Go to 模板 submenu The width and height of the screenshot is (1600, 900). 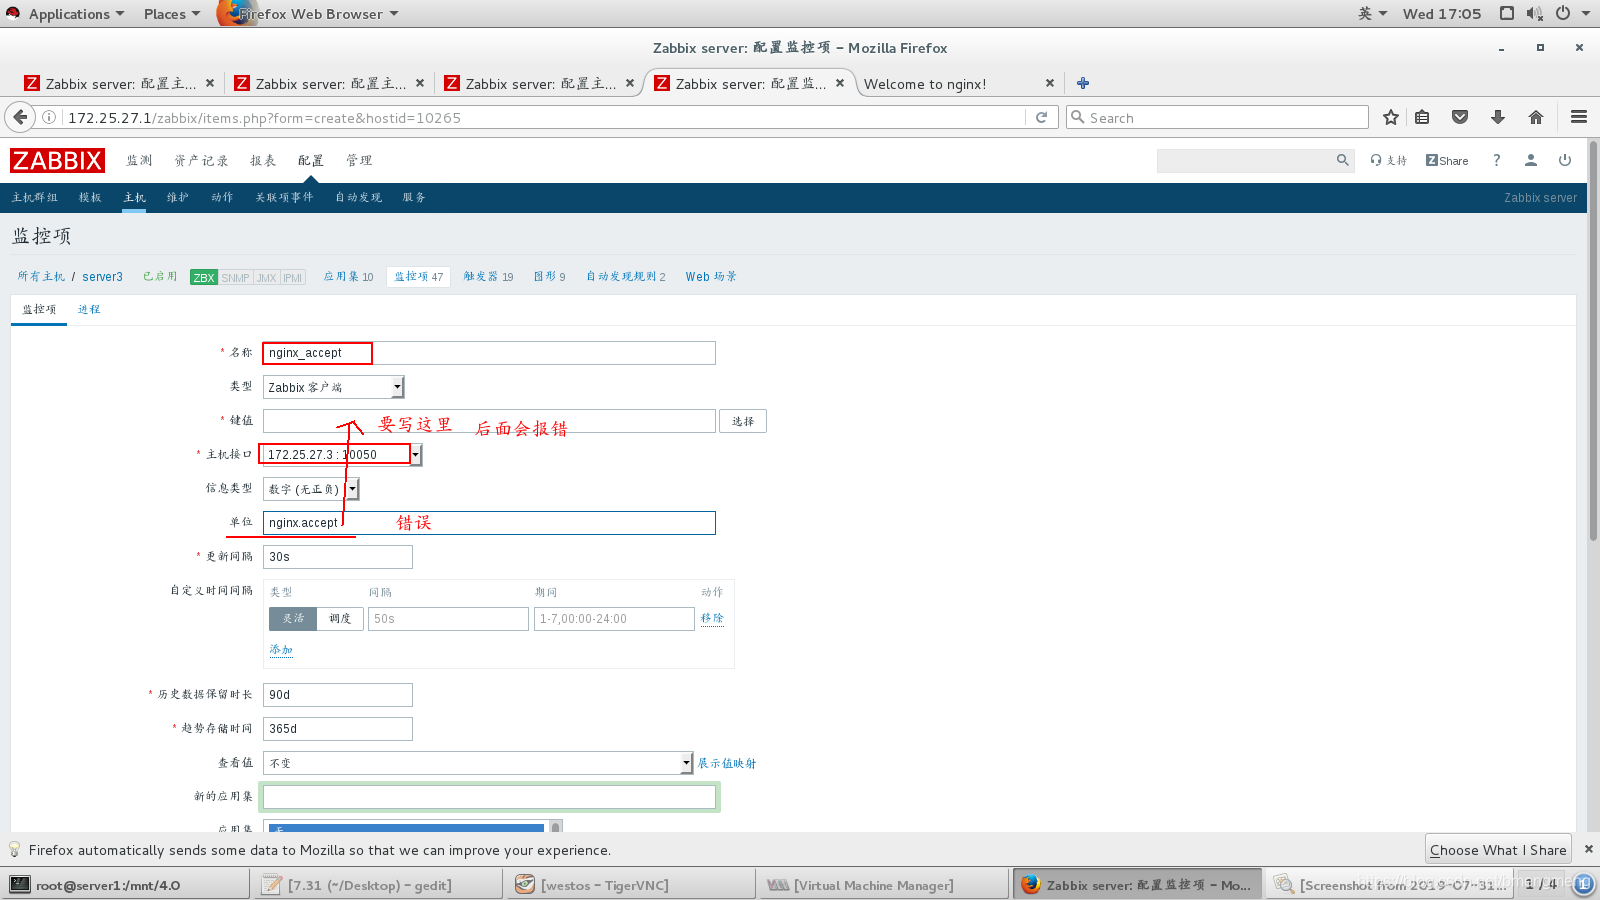click(90, 197)
